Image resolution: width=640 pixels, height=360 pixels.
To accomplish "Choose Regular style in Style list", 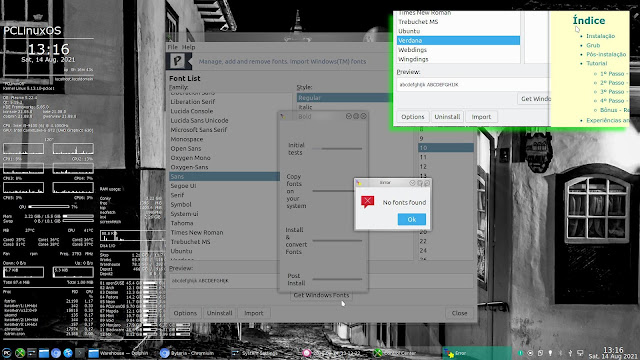I will [x=345, y=98].
